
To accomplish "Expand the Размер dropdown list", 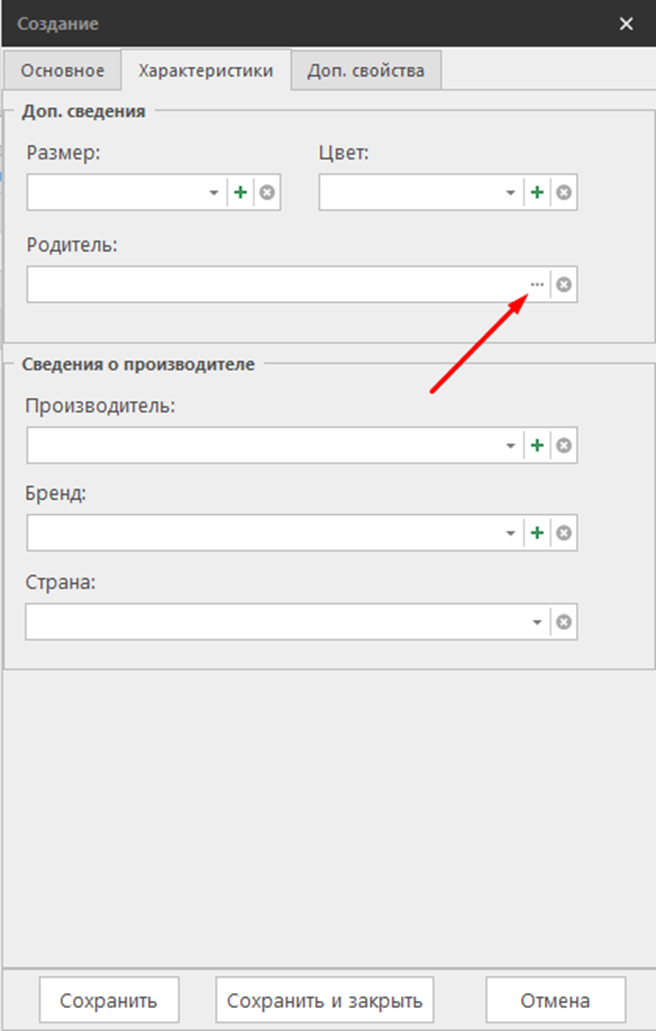I will pos(214,193).
